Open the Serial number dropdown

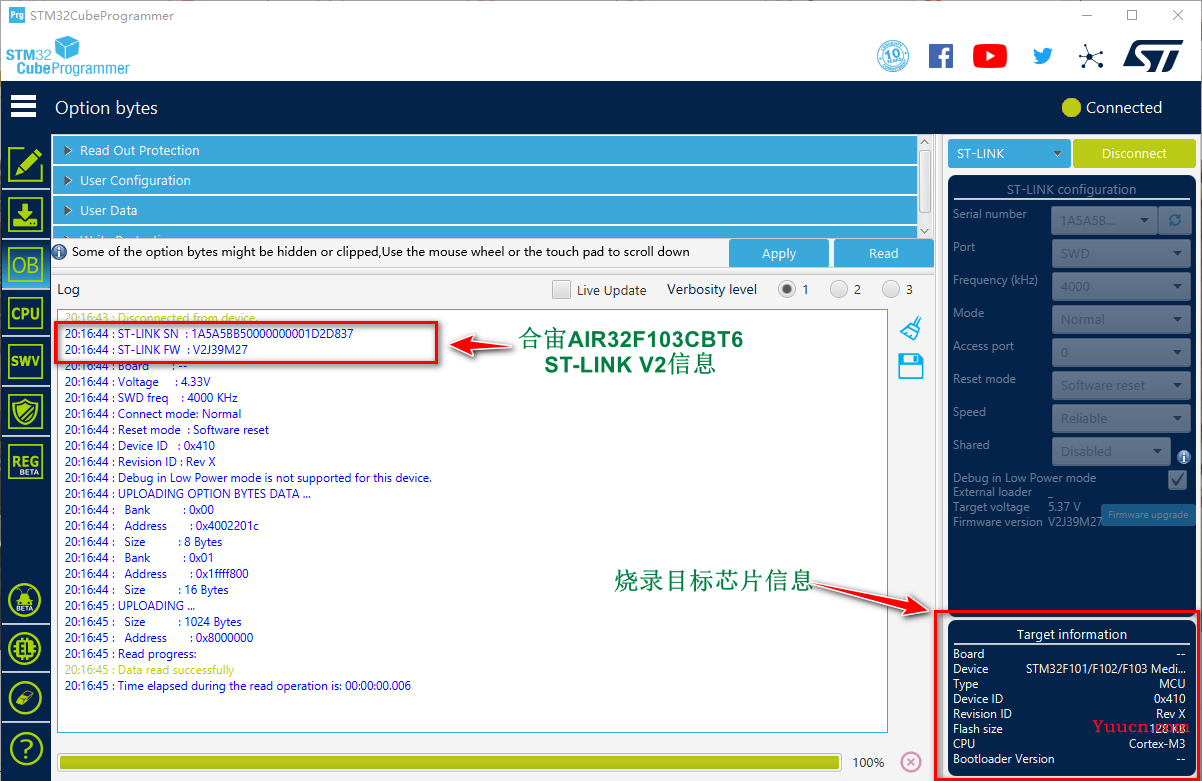point(1104,220)
